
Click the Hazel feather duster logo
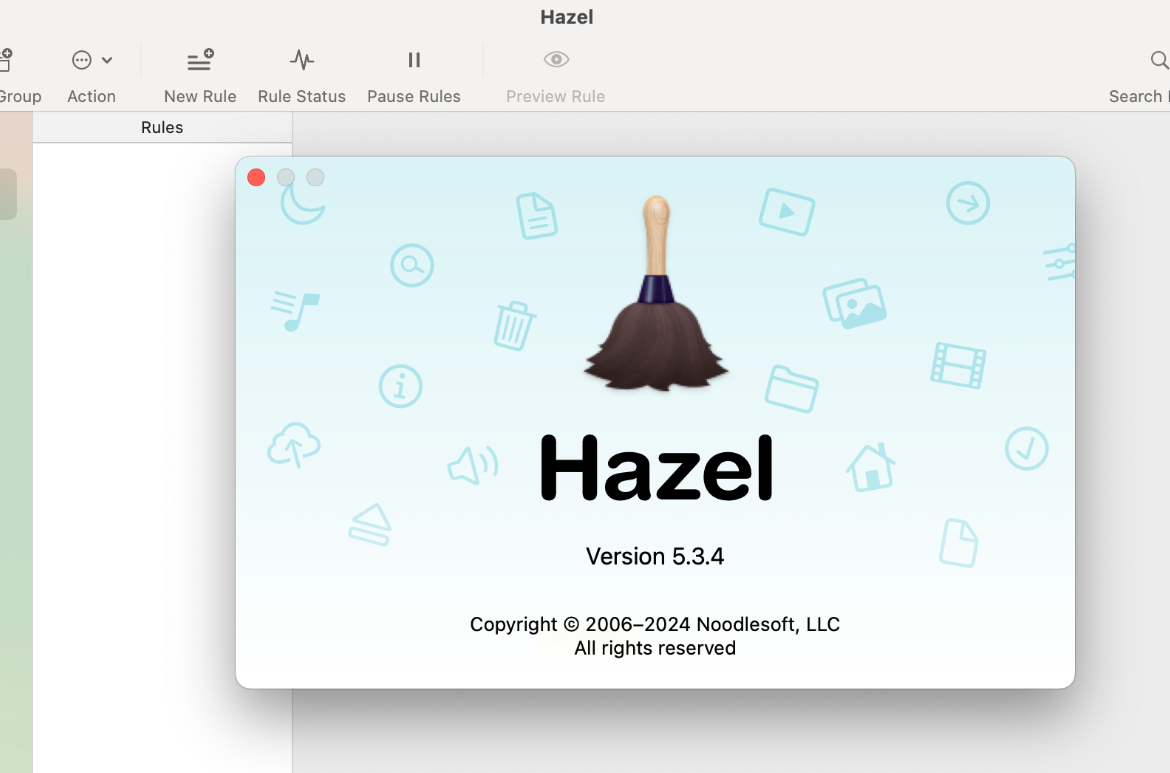point(656,293)
